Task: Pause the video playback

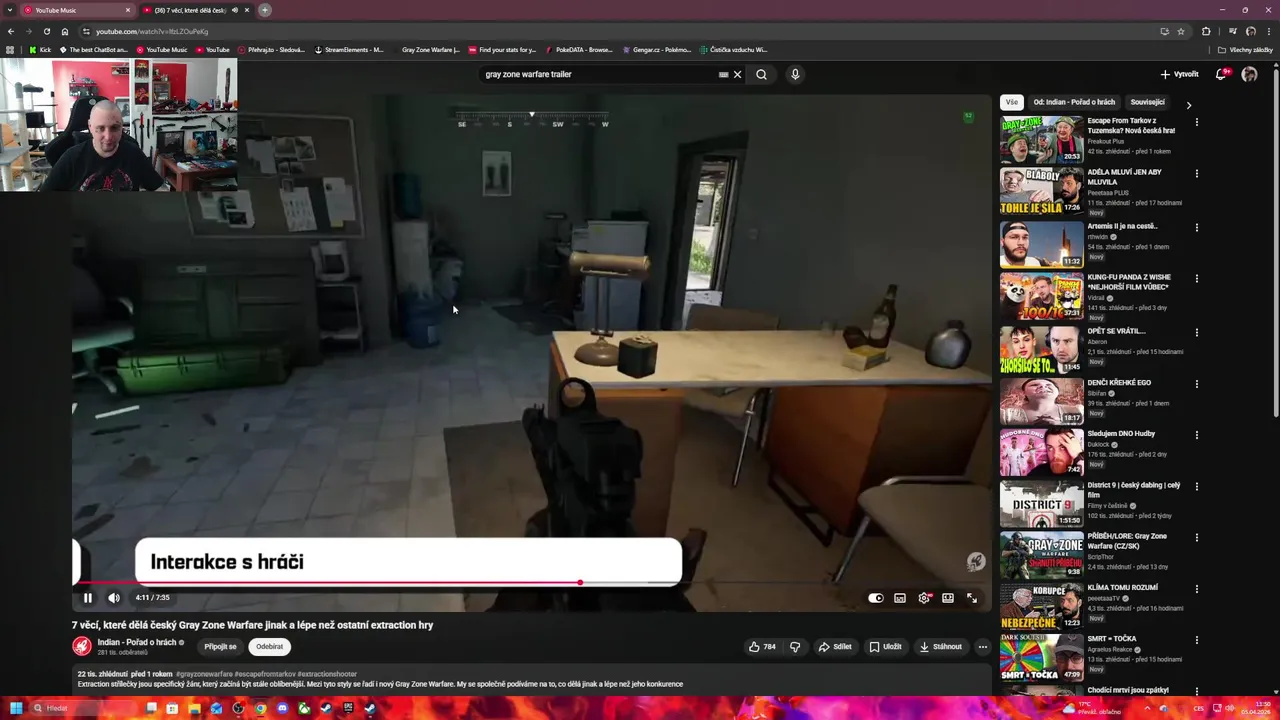Action: tap(88, 598)
